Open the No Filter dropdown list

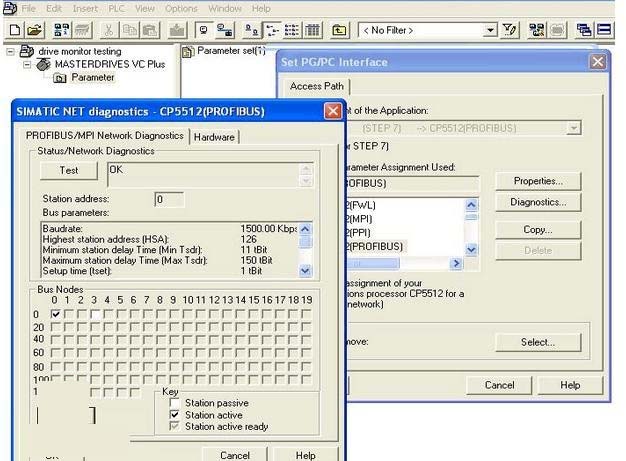(490, 30)
